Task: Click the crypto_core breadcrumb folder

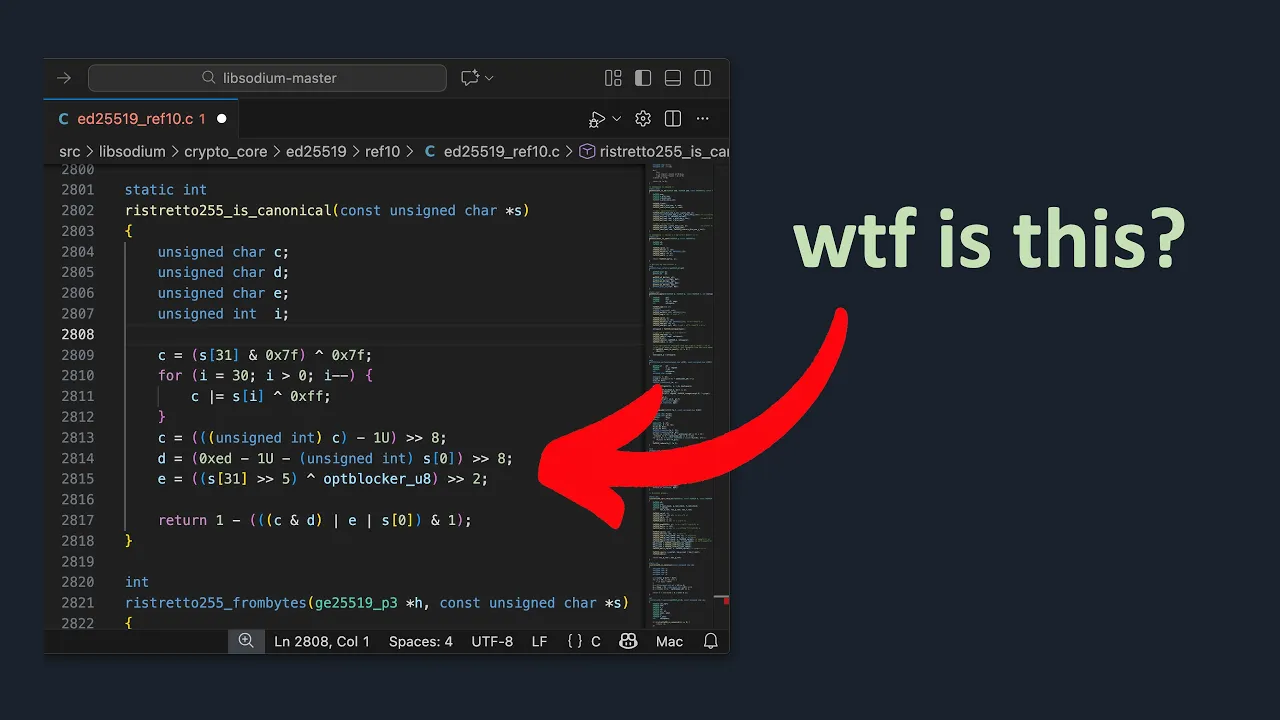Action: (225, 152)
